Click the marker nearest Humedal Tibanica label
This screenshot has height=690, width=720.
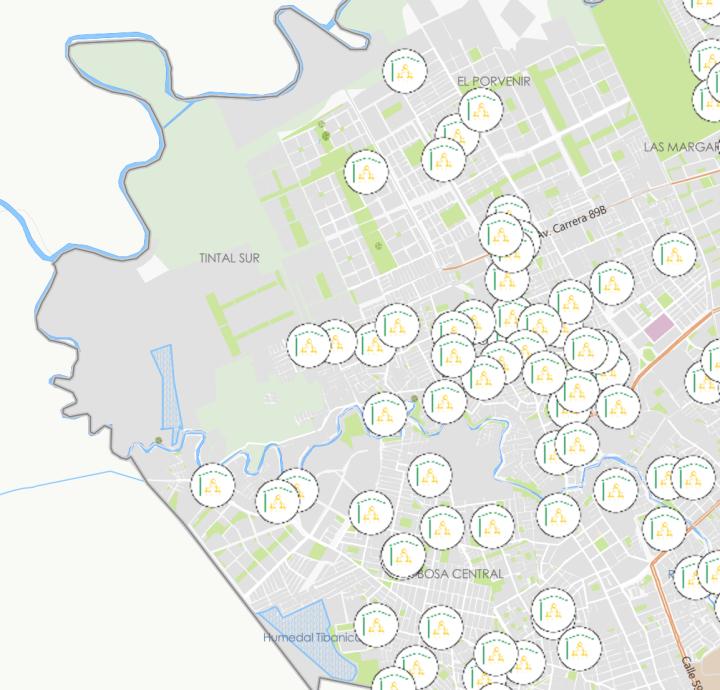point(376,625)
